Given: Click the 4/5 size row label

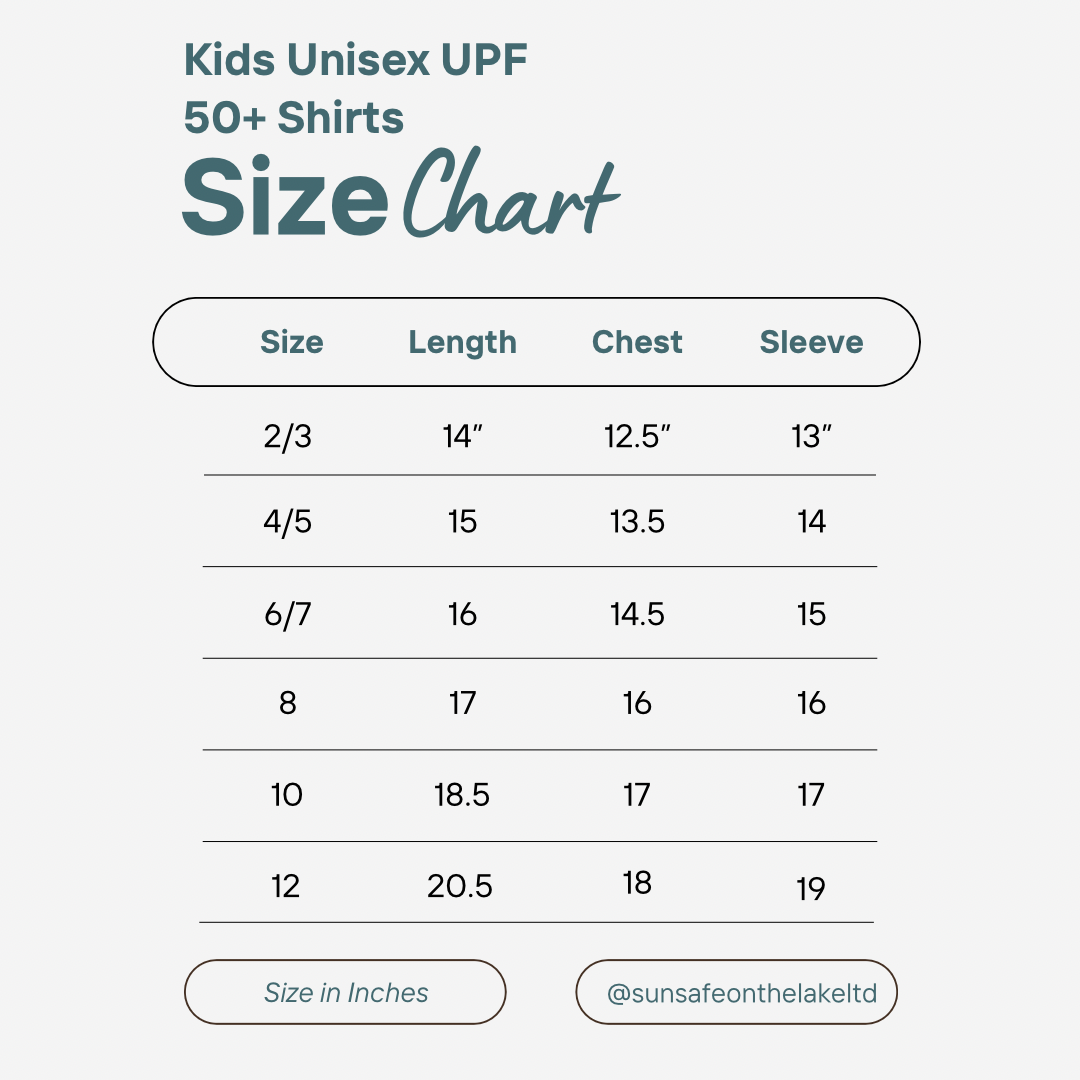Looking at the screenshot, I should (x=288, y=522).
